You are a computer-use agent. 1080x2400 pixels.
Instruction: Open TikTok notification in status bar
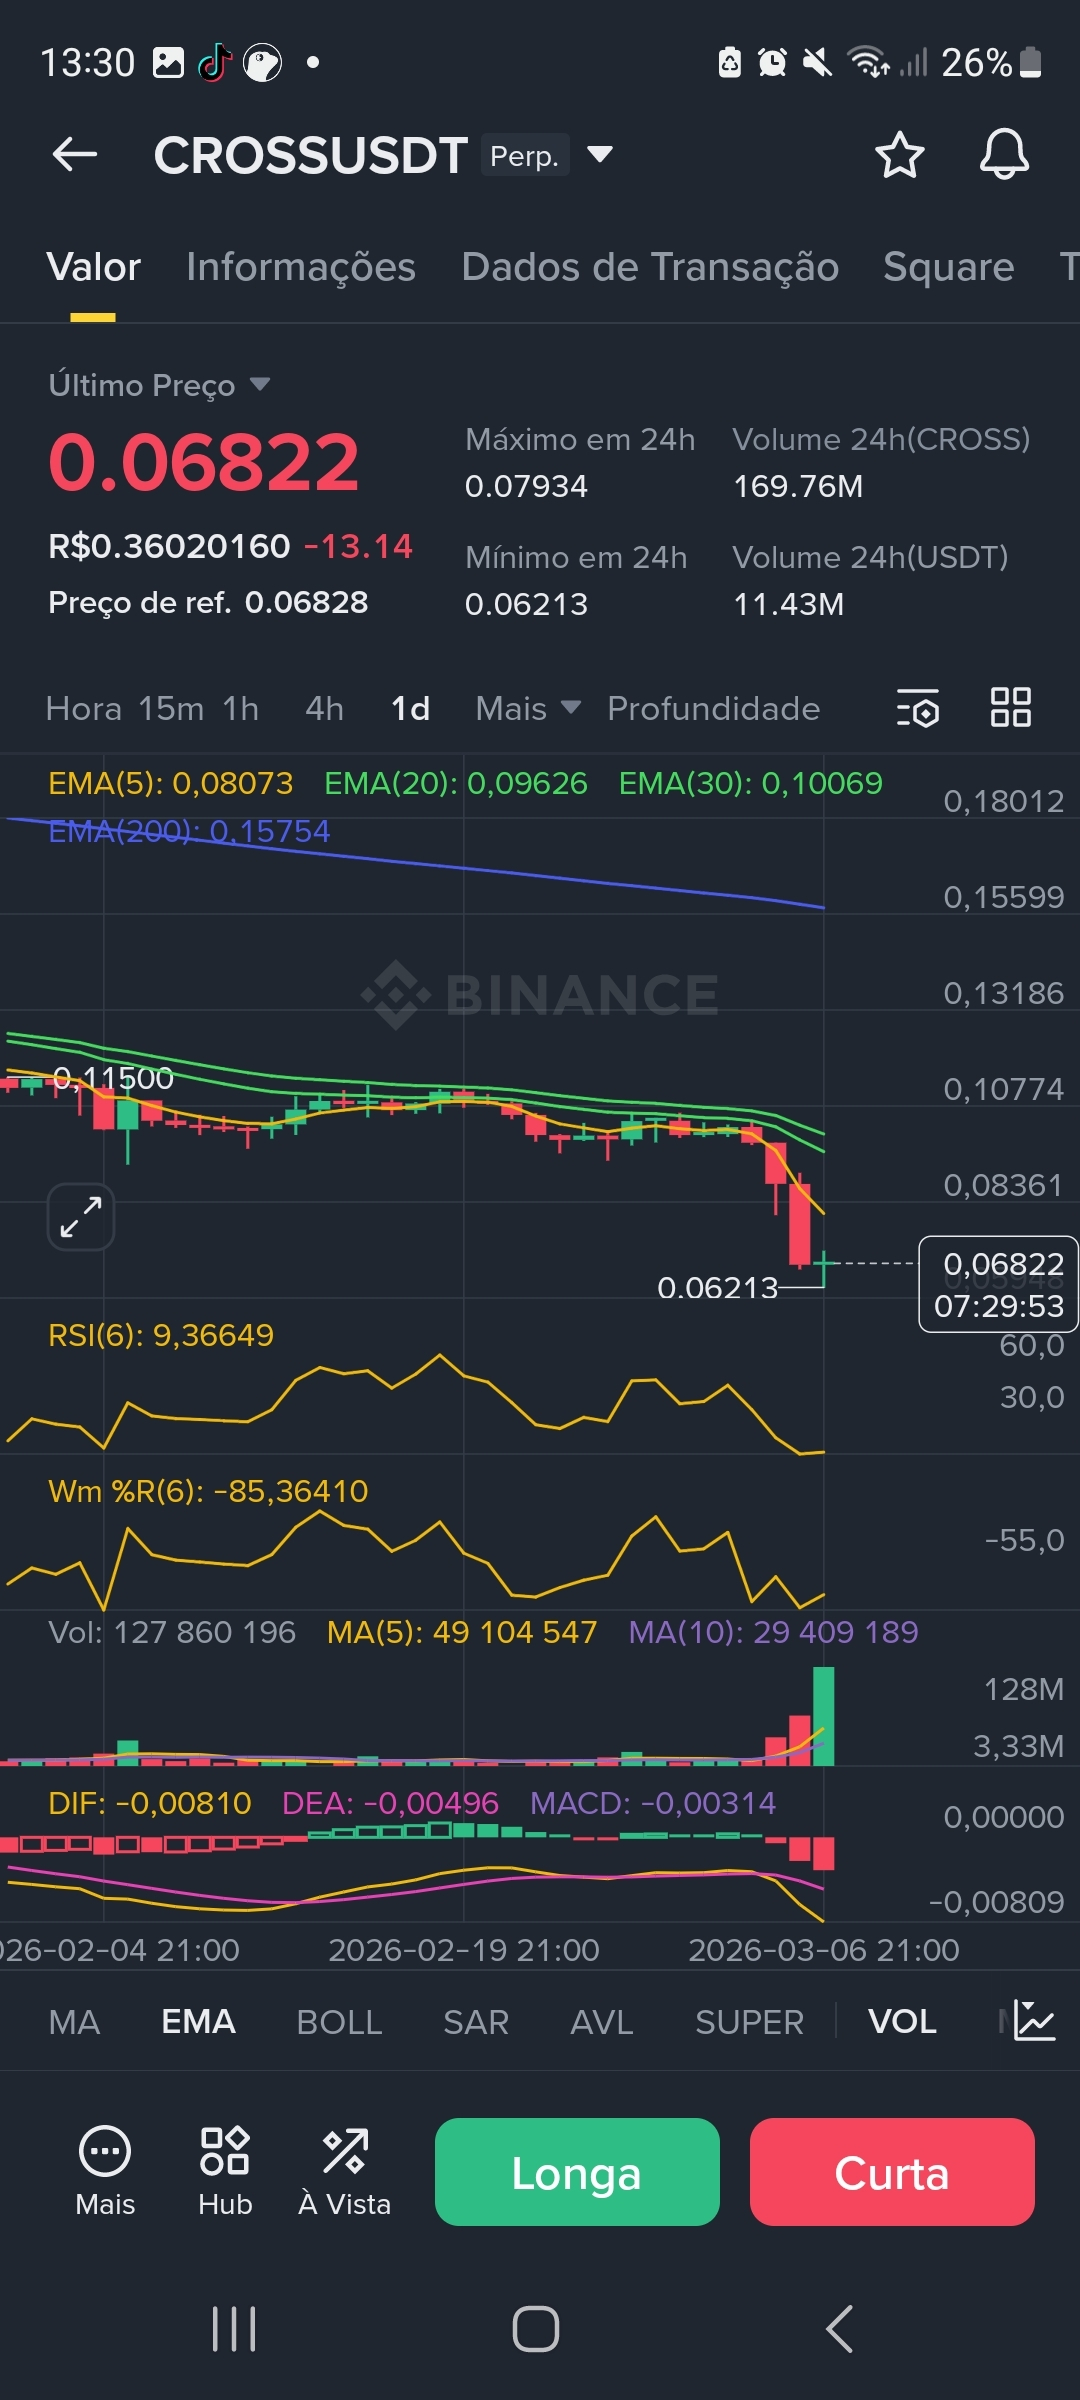coord(215,63)
